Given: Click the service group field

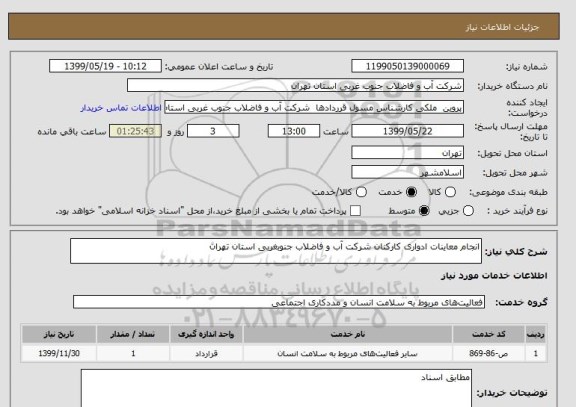Looking at the screenshot, I should [x=279, y=302].
